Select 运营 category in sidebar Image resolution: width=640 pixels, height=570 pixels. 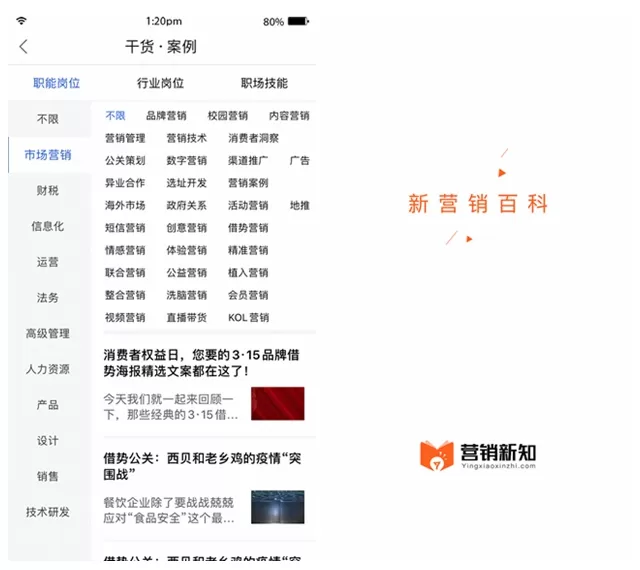point(48,262)
